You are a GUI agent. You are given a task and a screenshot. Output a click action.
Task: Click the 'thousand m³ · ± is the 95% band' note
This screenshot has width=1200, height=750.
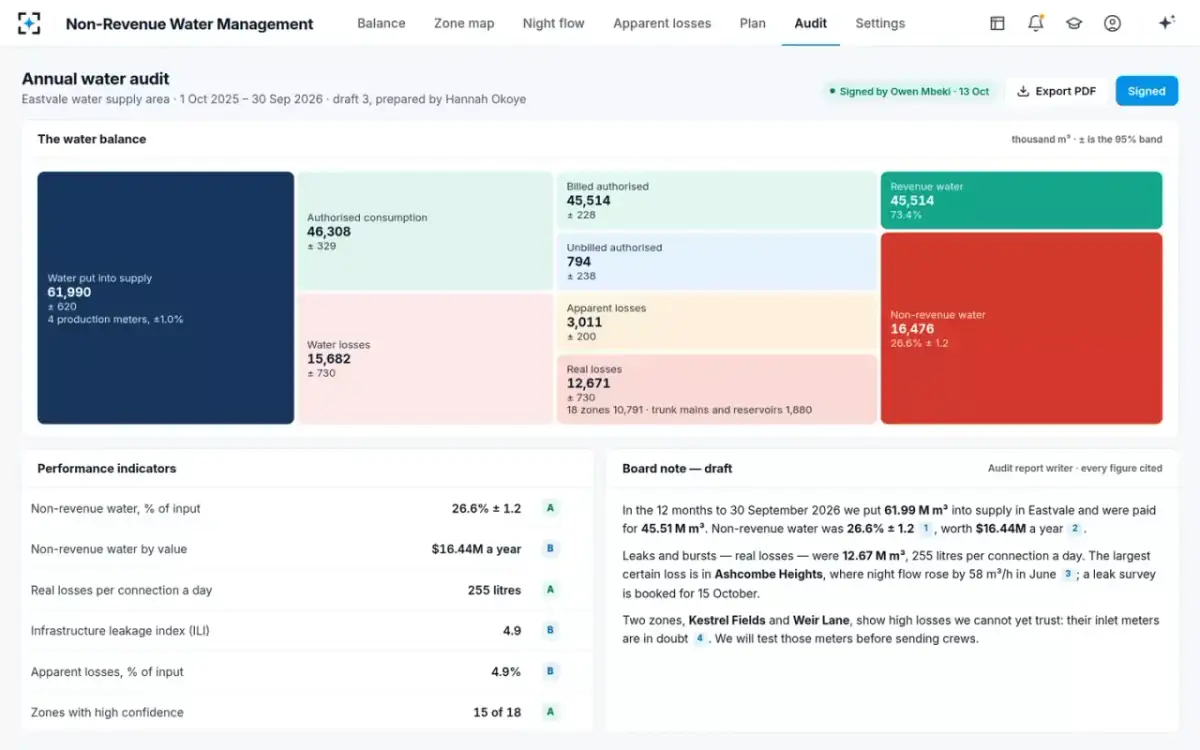pyautogui.click(x=1087, y=139)
